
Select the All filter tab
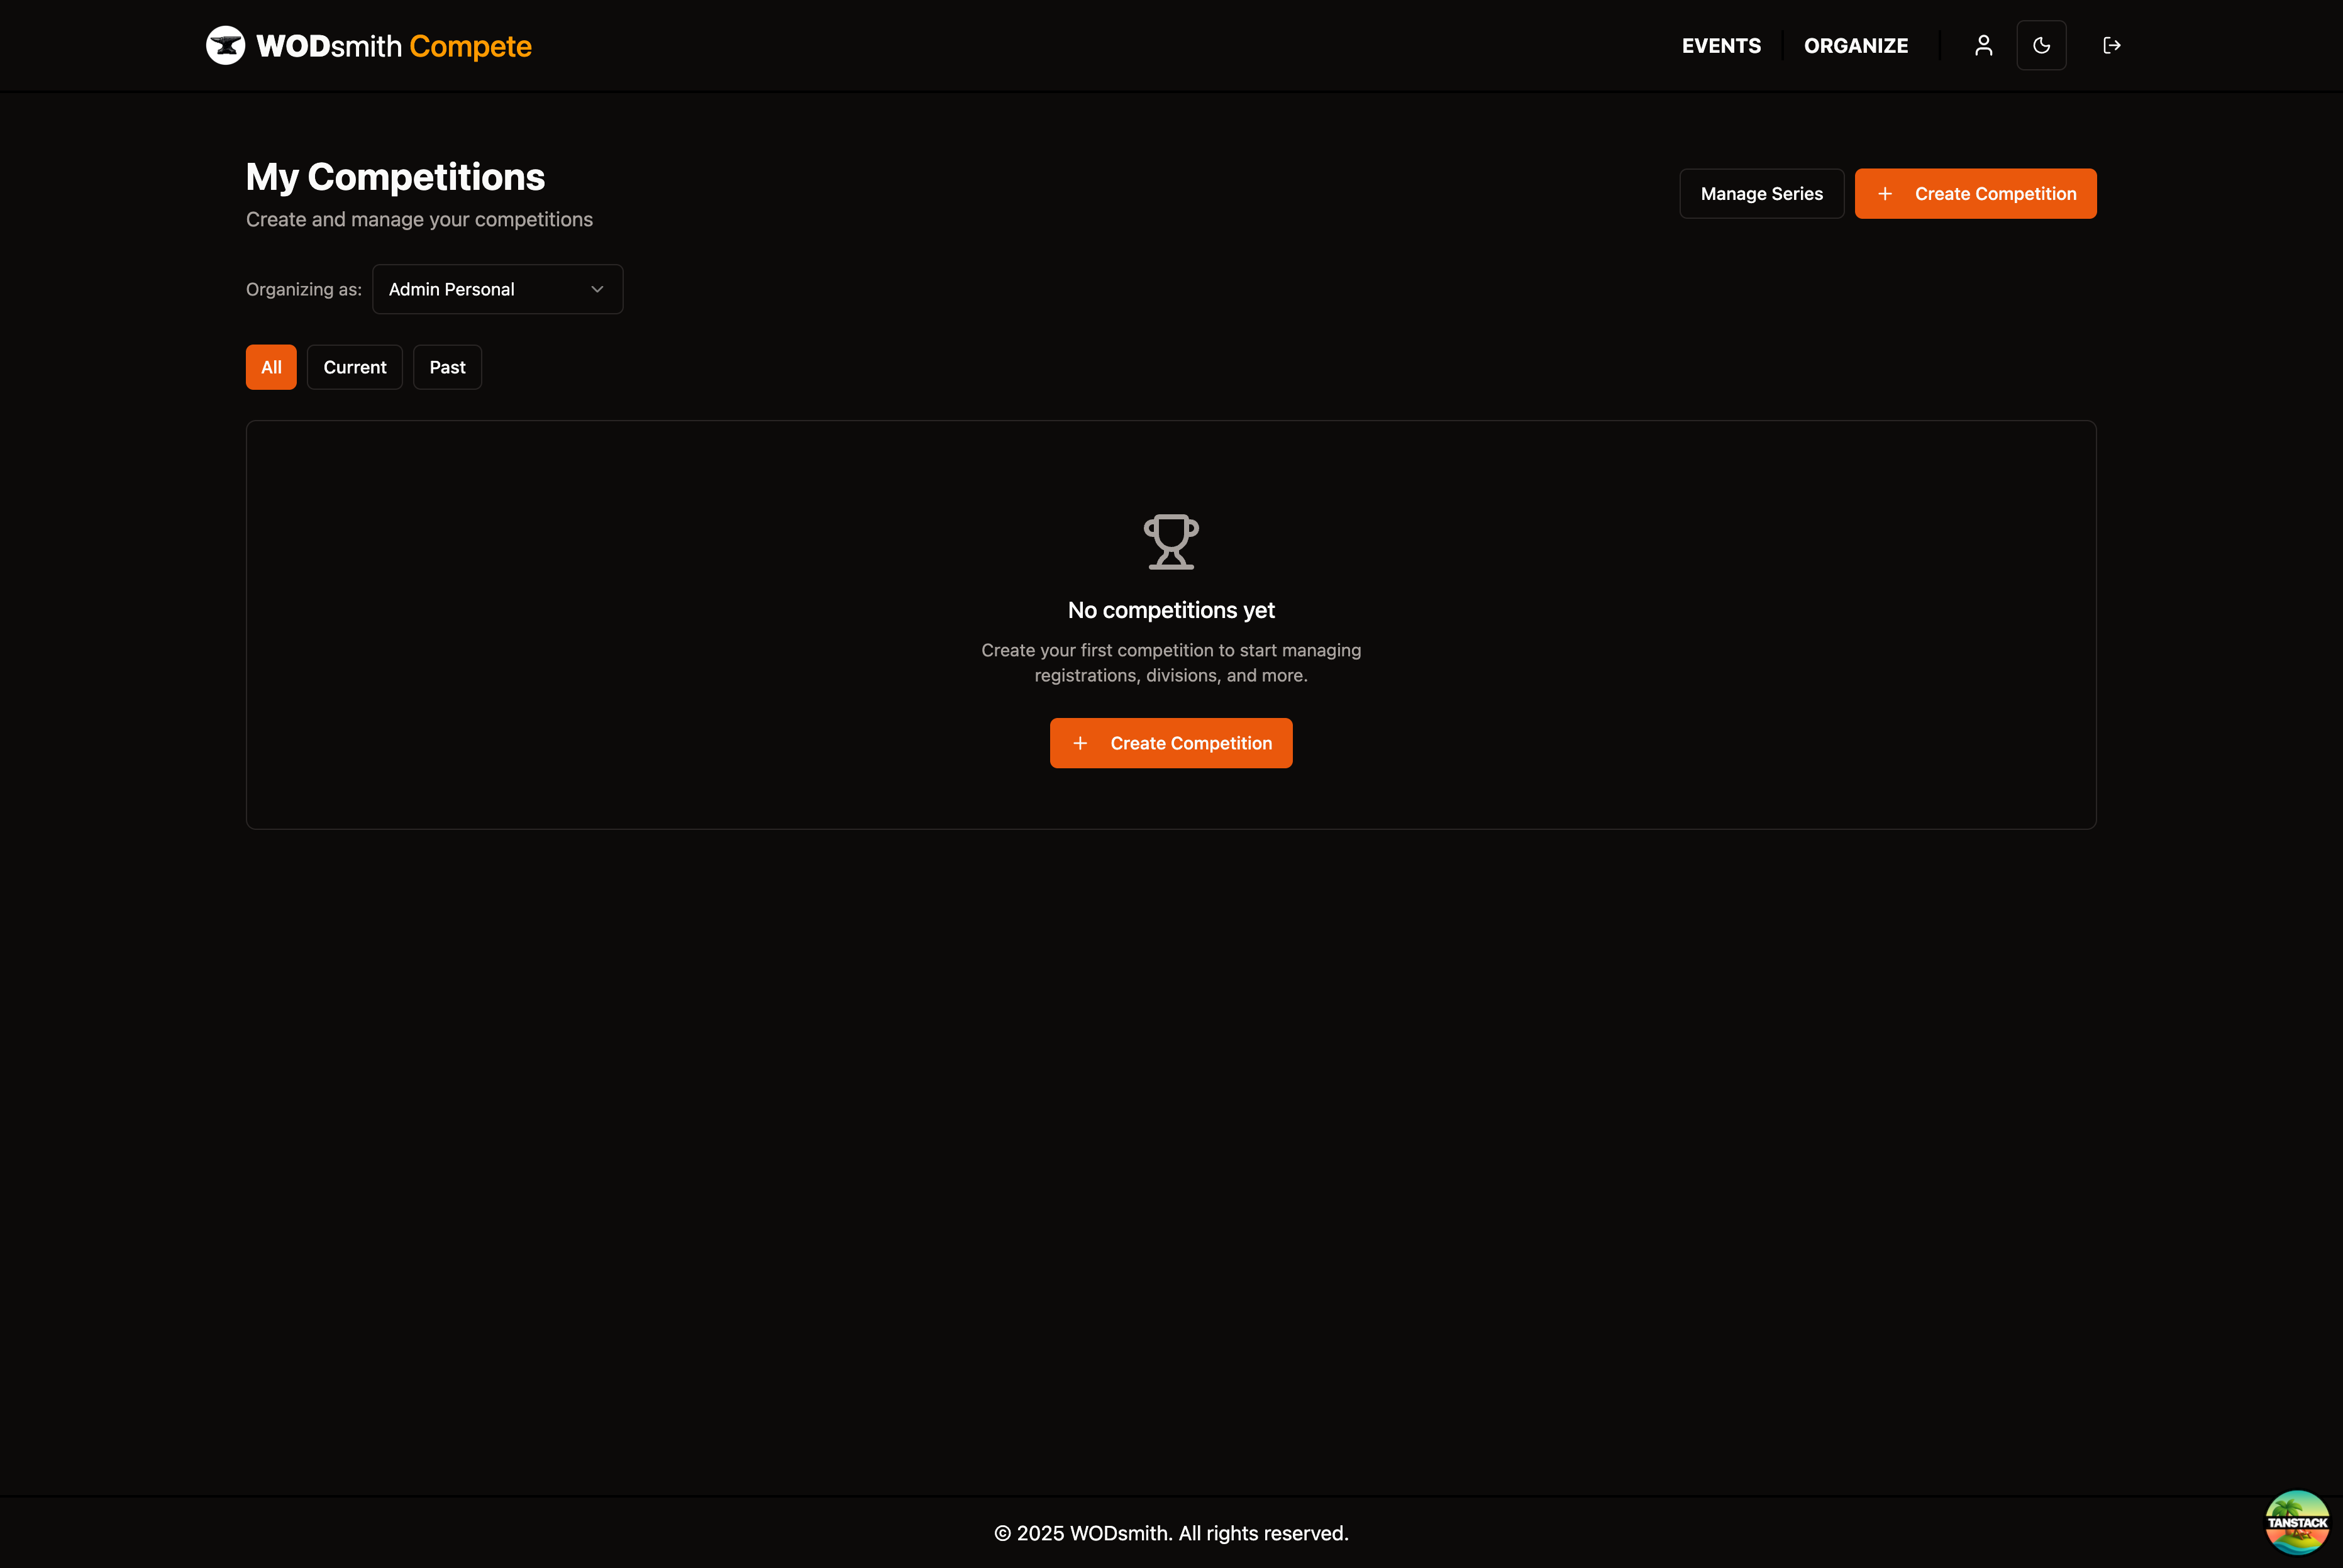271,367
